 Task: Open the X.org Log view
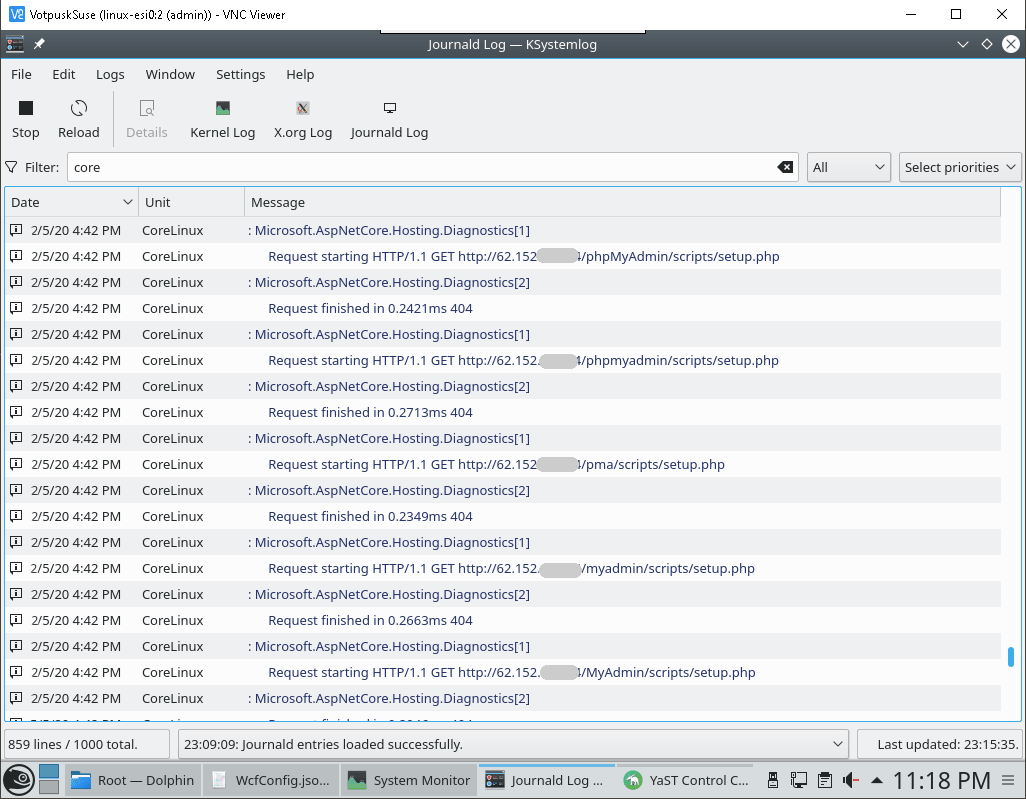302,118
